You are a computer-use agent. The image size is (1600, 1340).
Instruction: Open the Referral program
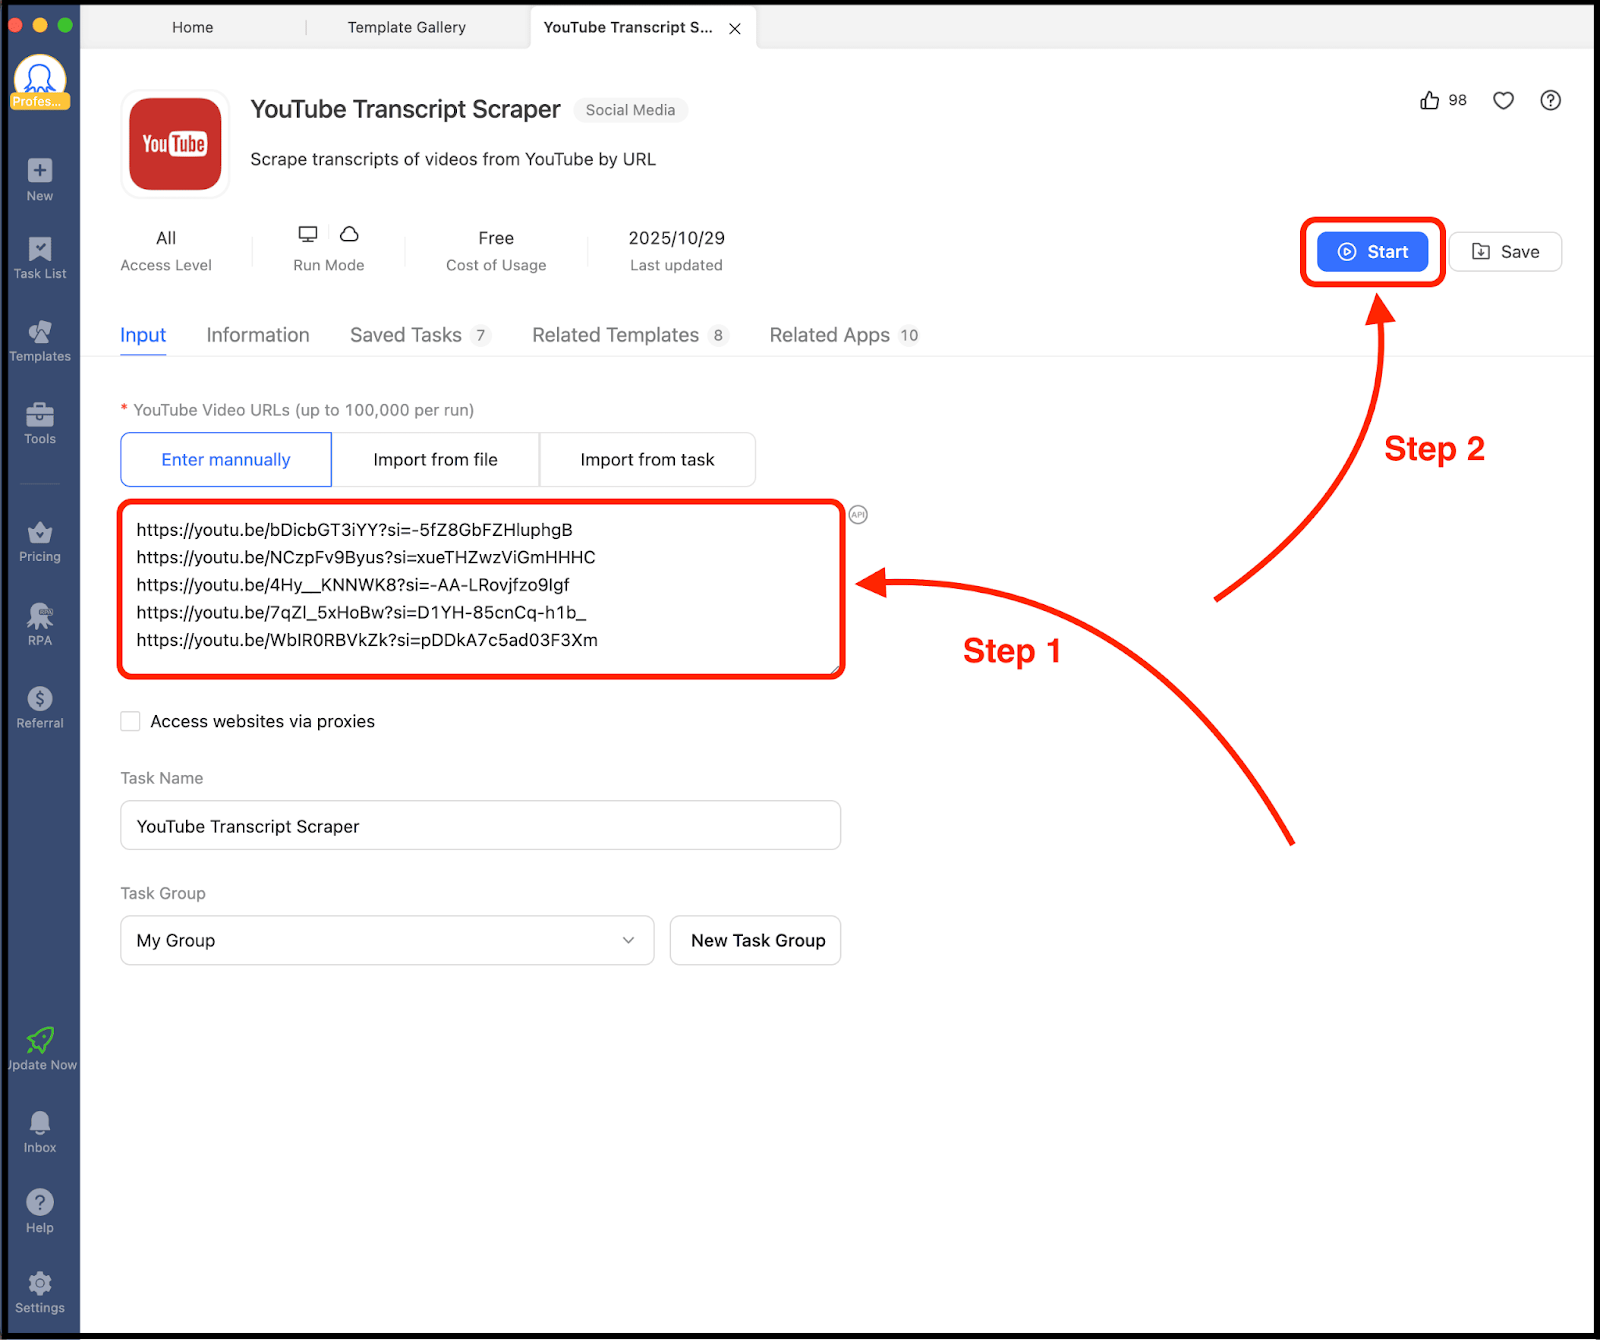(x=39, y=706)
